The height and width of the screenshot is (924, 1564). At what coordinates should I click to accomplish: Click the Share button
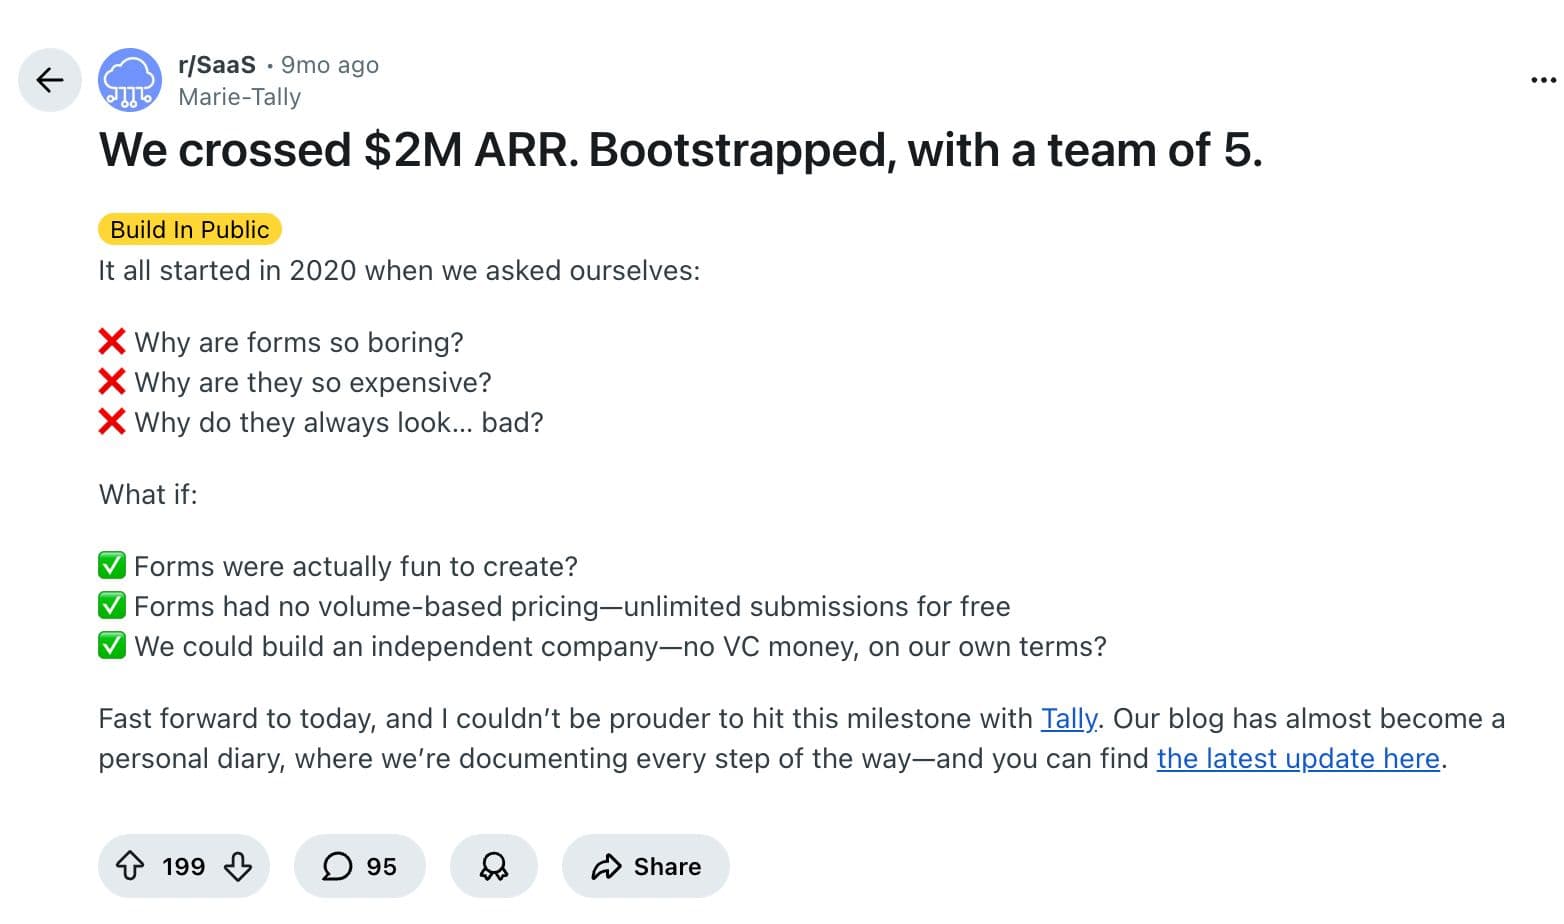(x=646, y=867)
